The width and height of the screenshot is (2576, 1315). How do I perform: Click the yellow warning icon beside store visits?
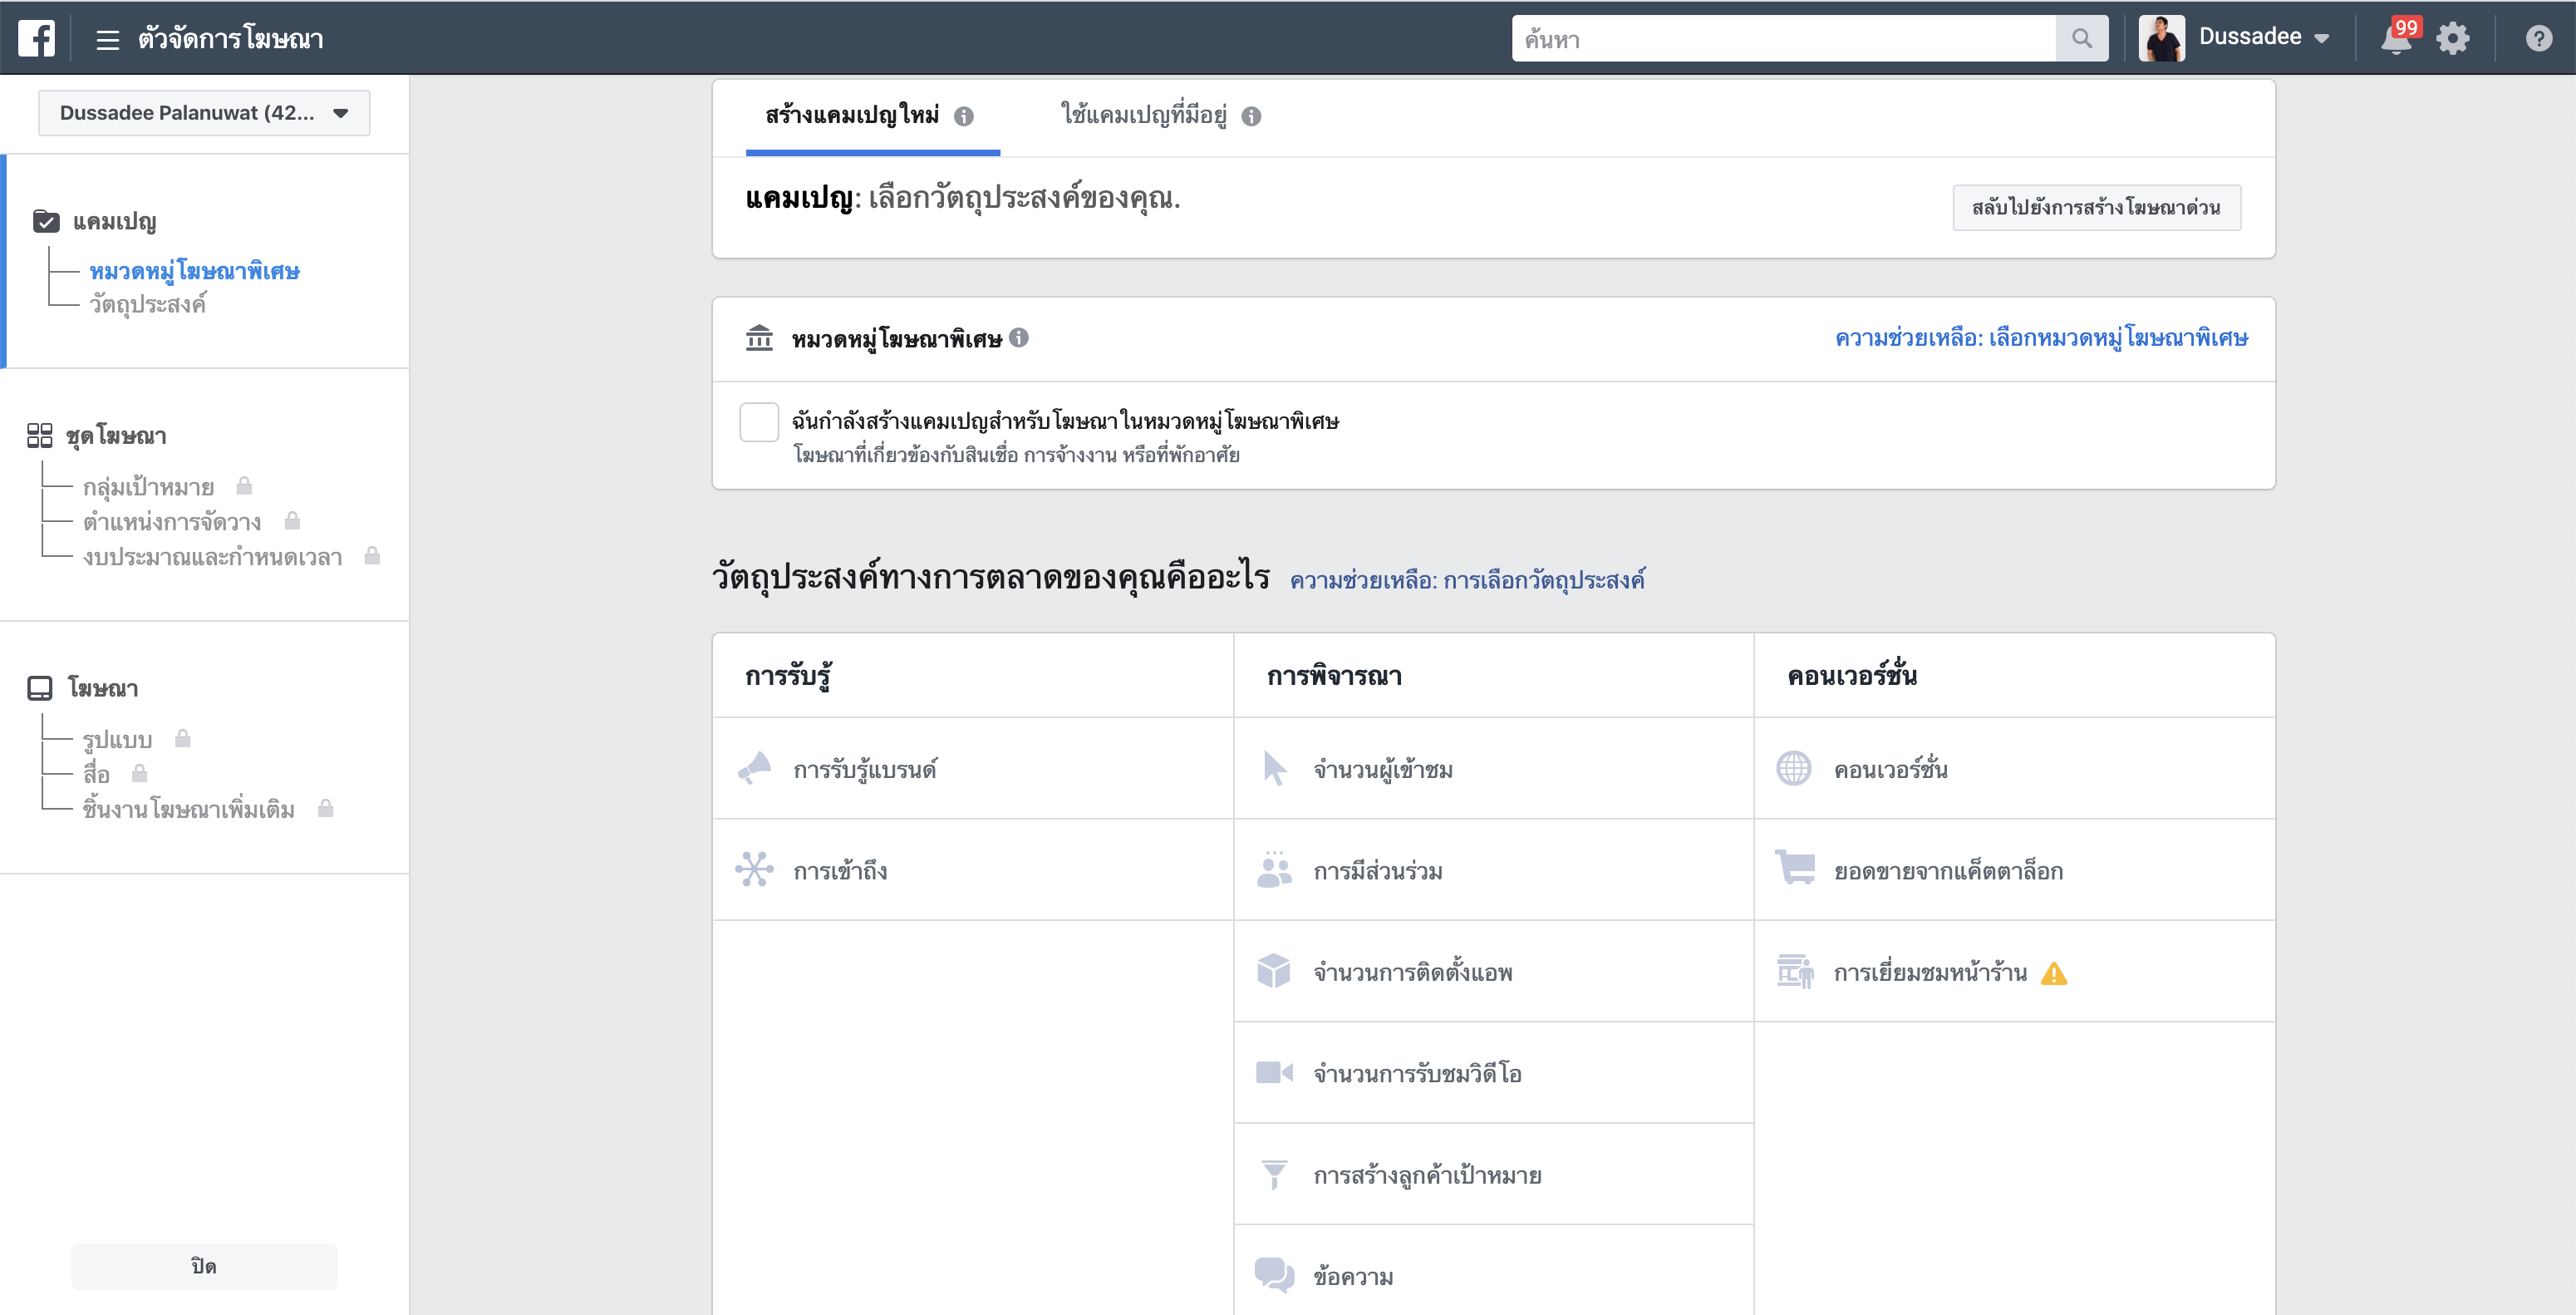pyautogui.click(x=2054, y=973)
